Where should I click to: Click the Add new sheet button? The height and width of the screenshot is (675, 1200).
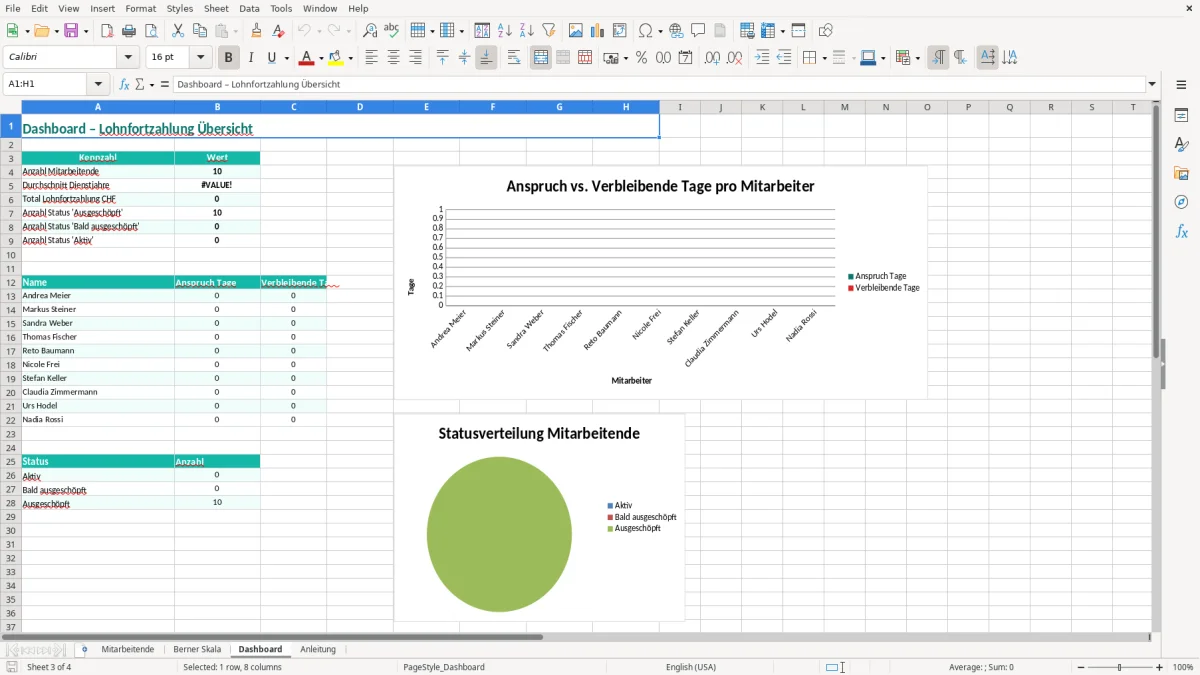pyautogui.click(x=84, y=649)
